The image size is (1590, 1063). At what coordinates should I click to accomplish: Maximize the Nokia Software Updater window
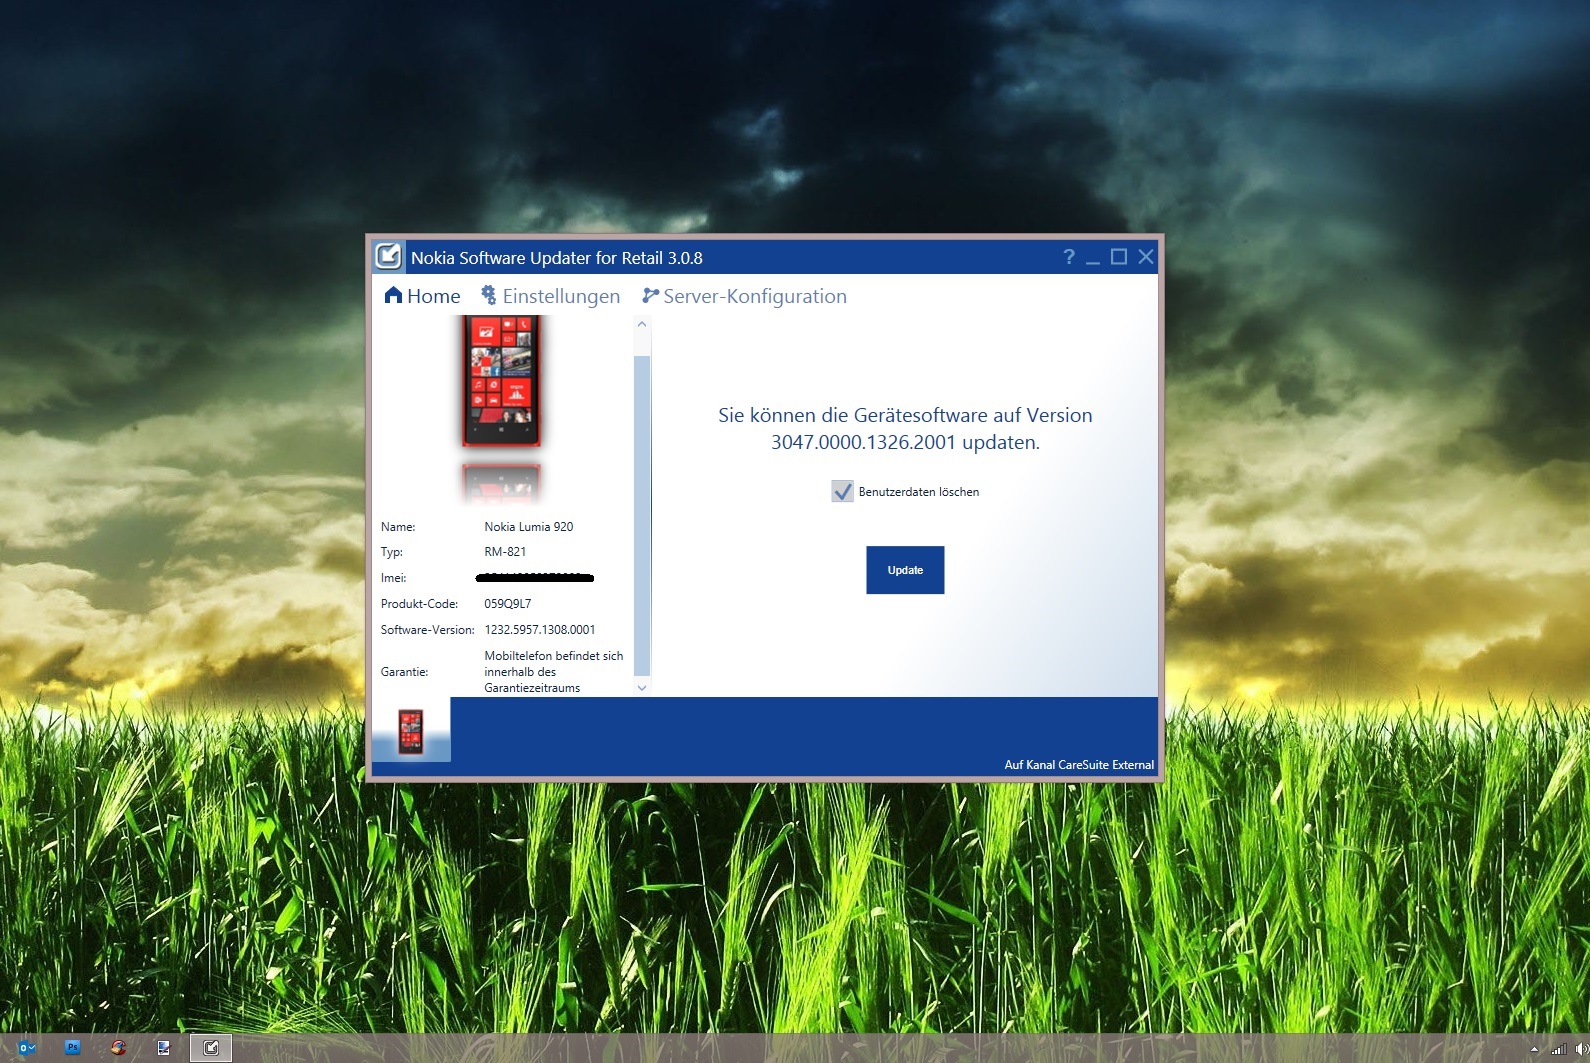tap(1119, 257)
